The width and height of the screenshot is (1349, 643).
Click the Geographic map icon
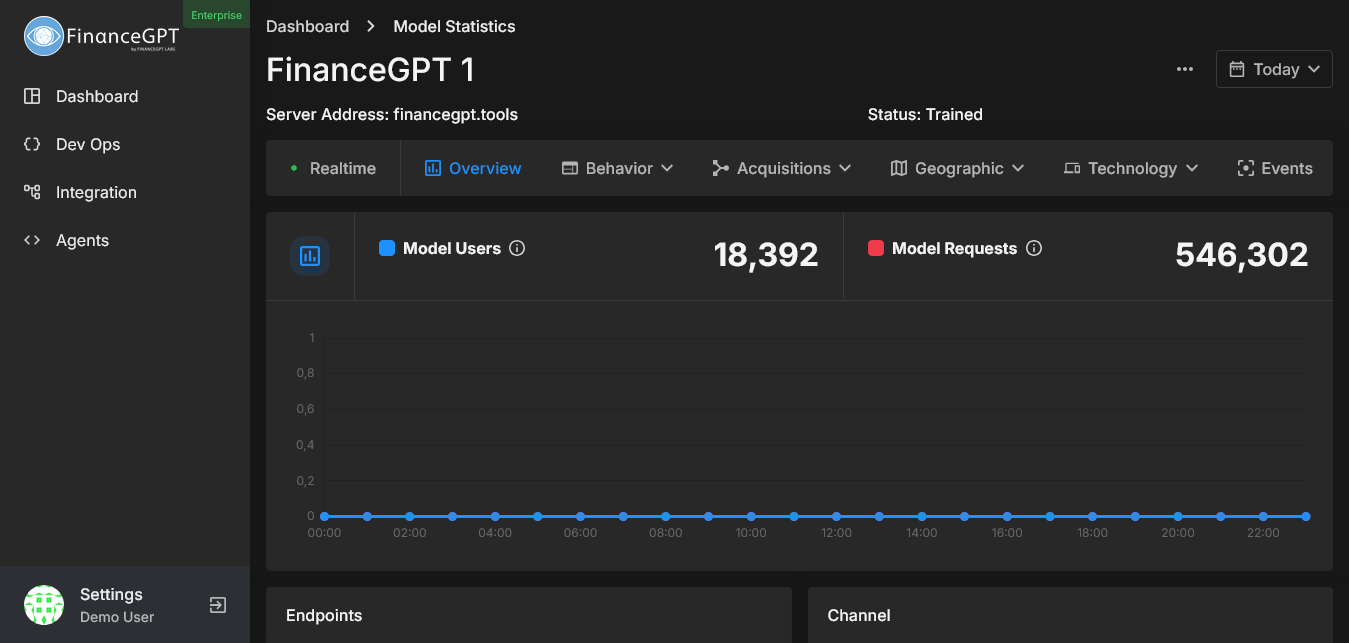click(x=899, y=168)
